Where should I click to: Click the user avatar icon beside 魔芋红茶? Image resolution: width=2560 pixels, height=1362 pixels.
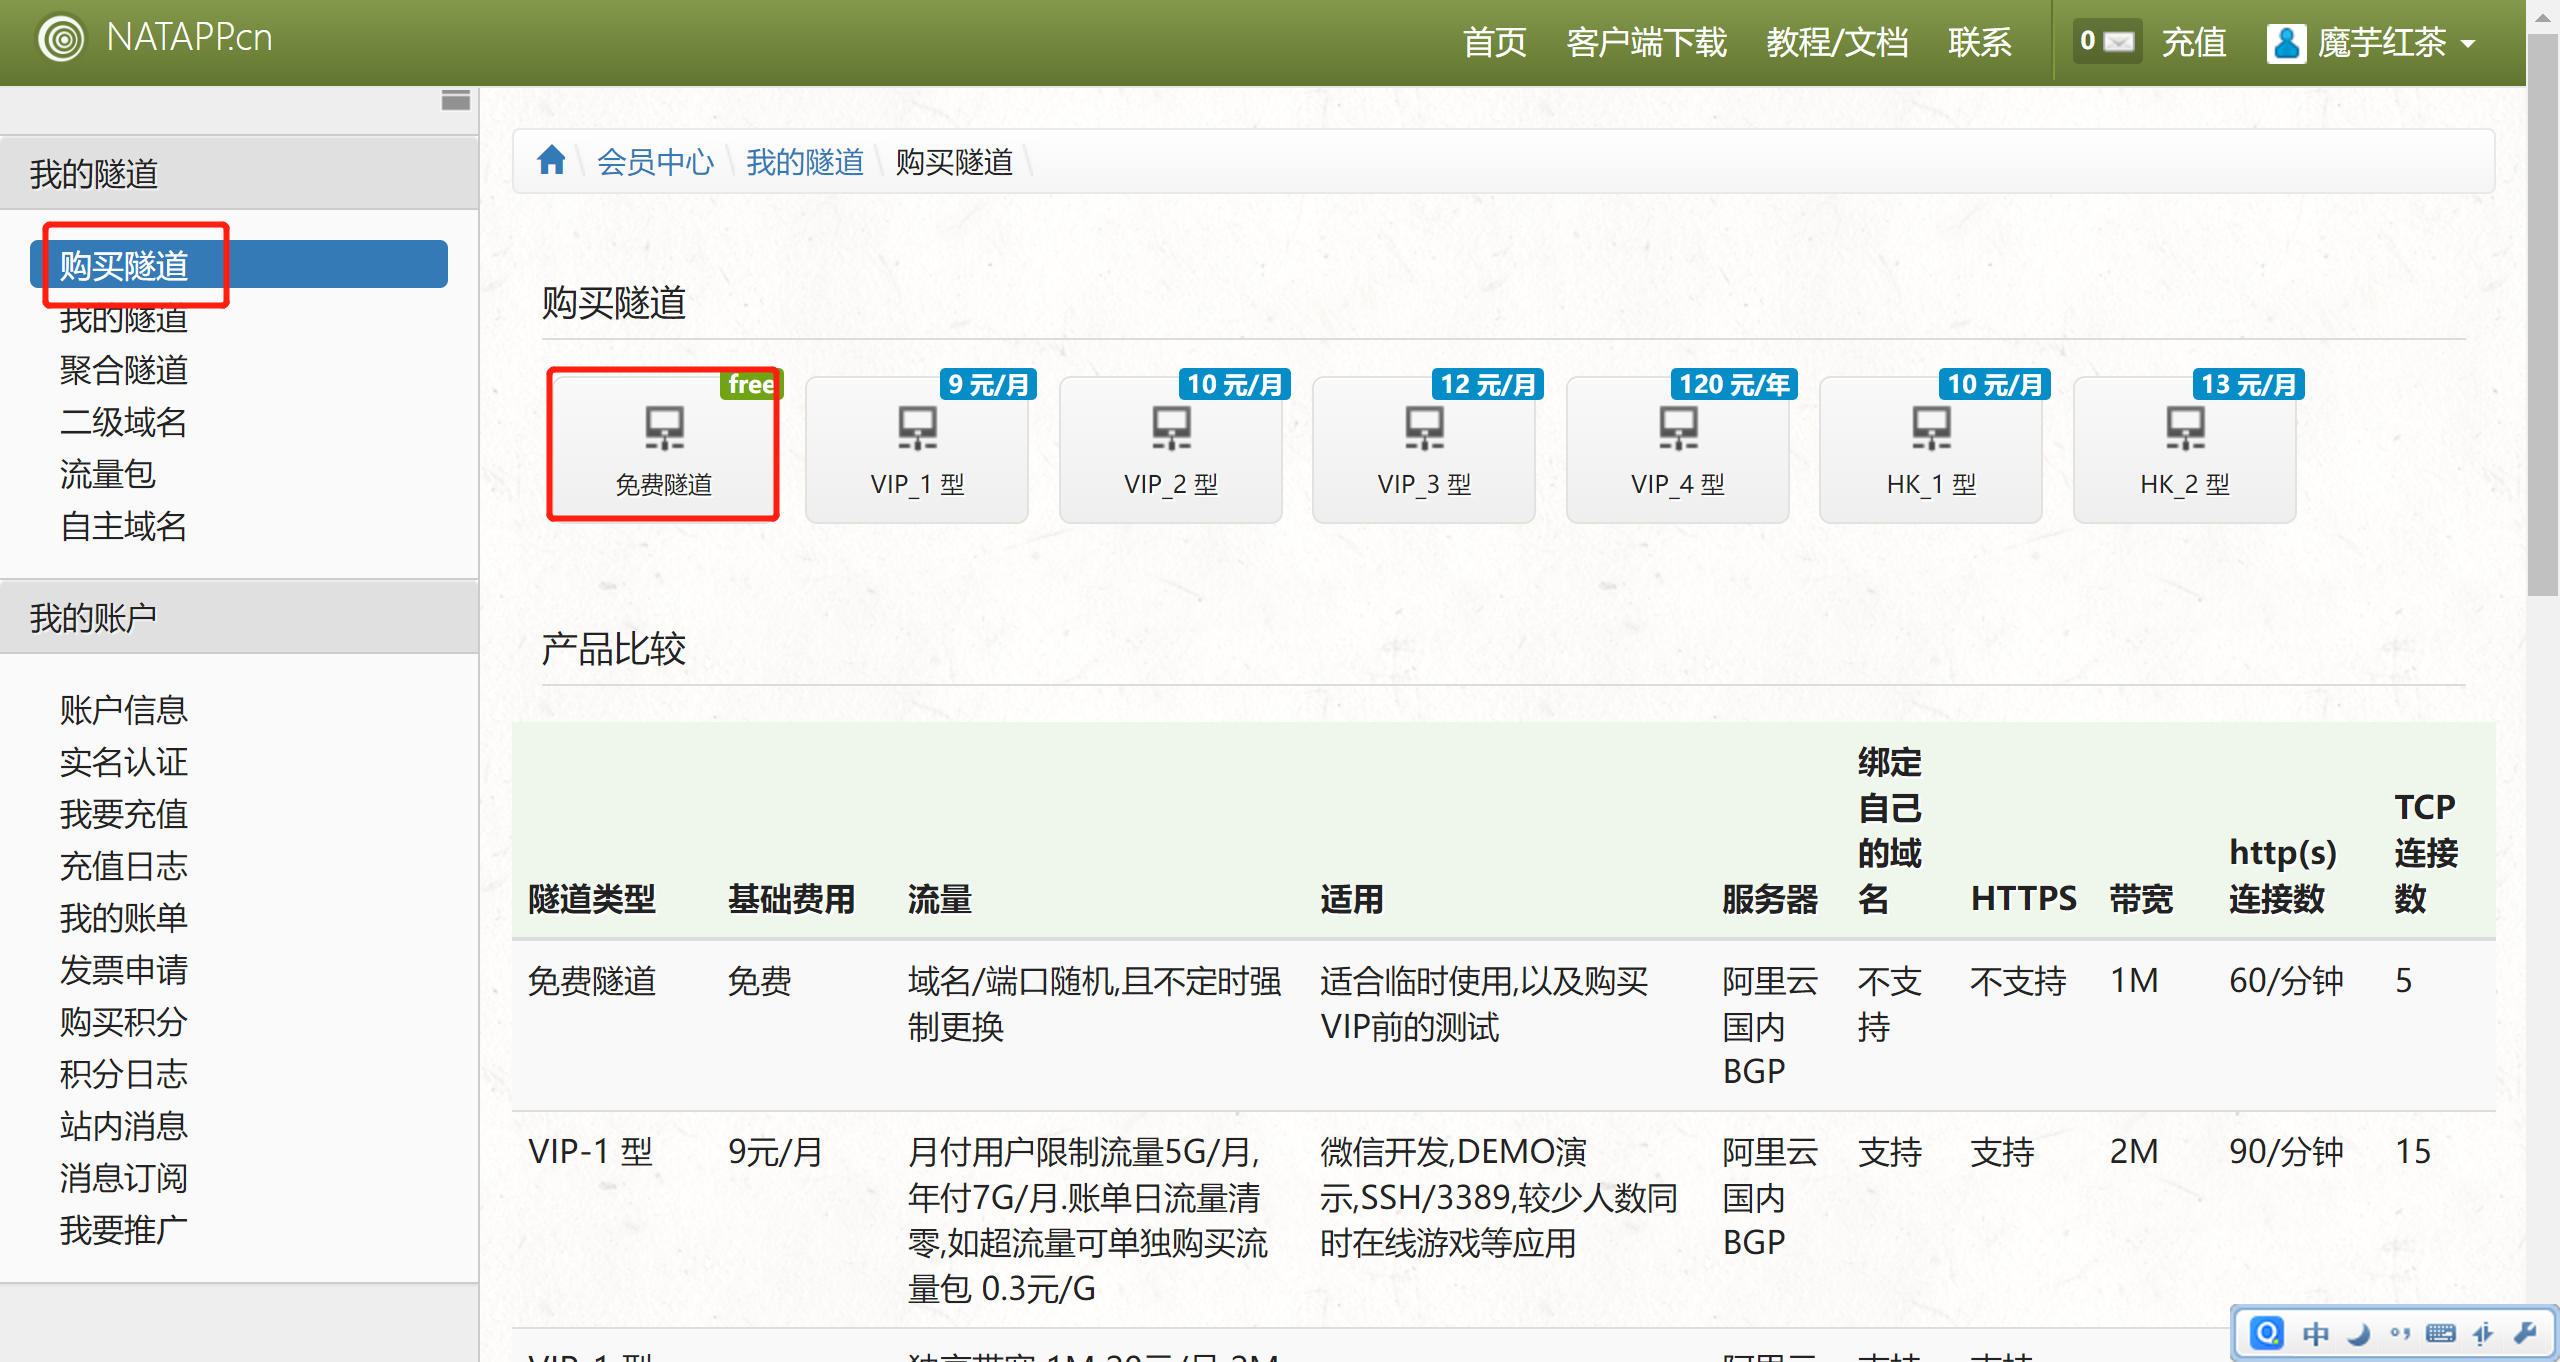(2286, 43)
